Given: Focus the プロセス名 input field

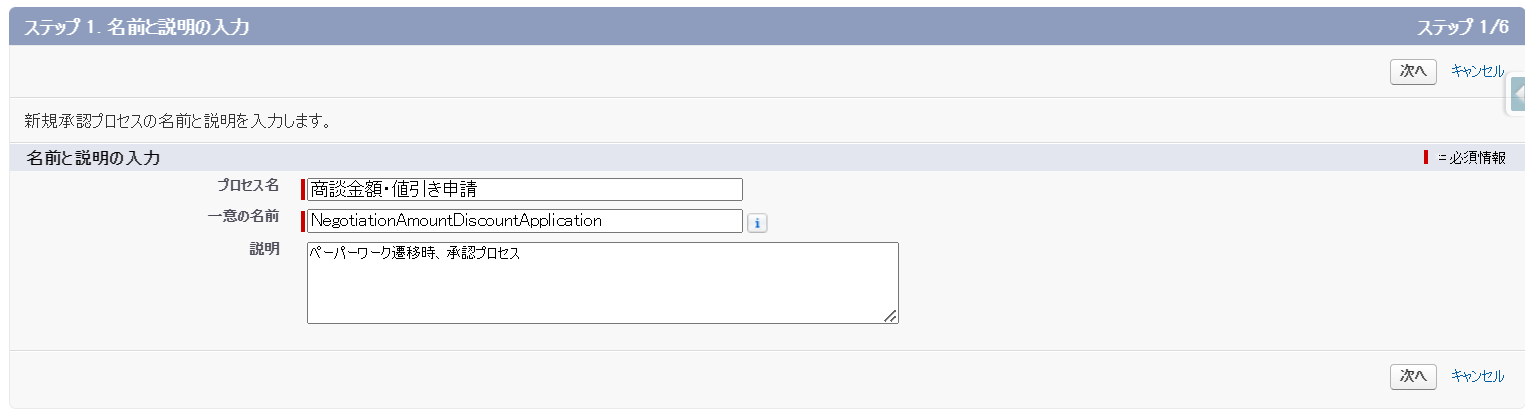Looking at the screenshot, I should tap(525, 189).
